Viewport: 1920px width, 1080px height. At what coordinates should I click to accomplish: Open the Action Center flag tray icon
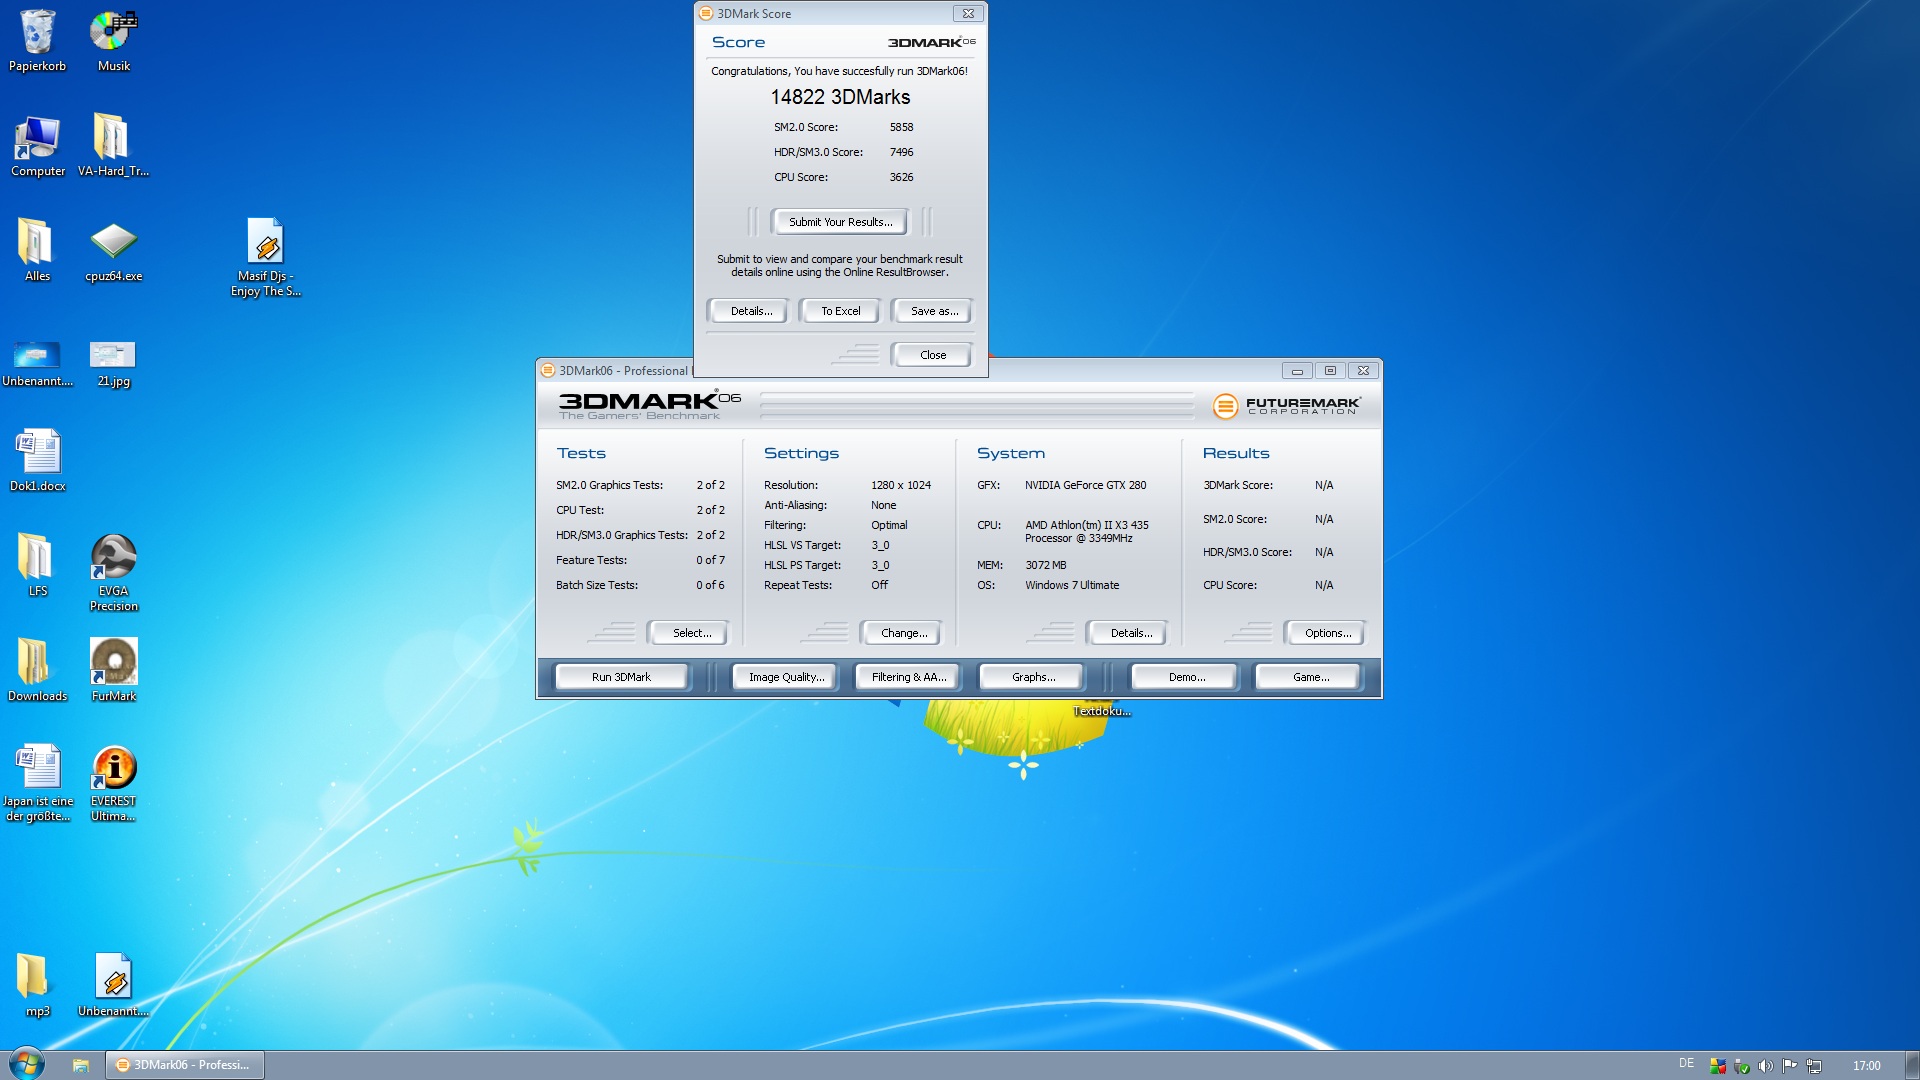pyautogui.click(x=1789, y=1066)
